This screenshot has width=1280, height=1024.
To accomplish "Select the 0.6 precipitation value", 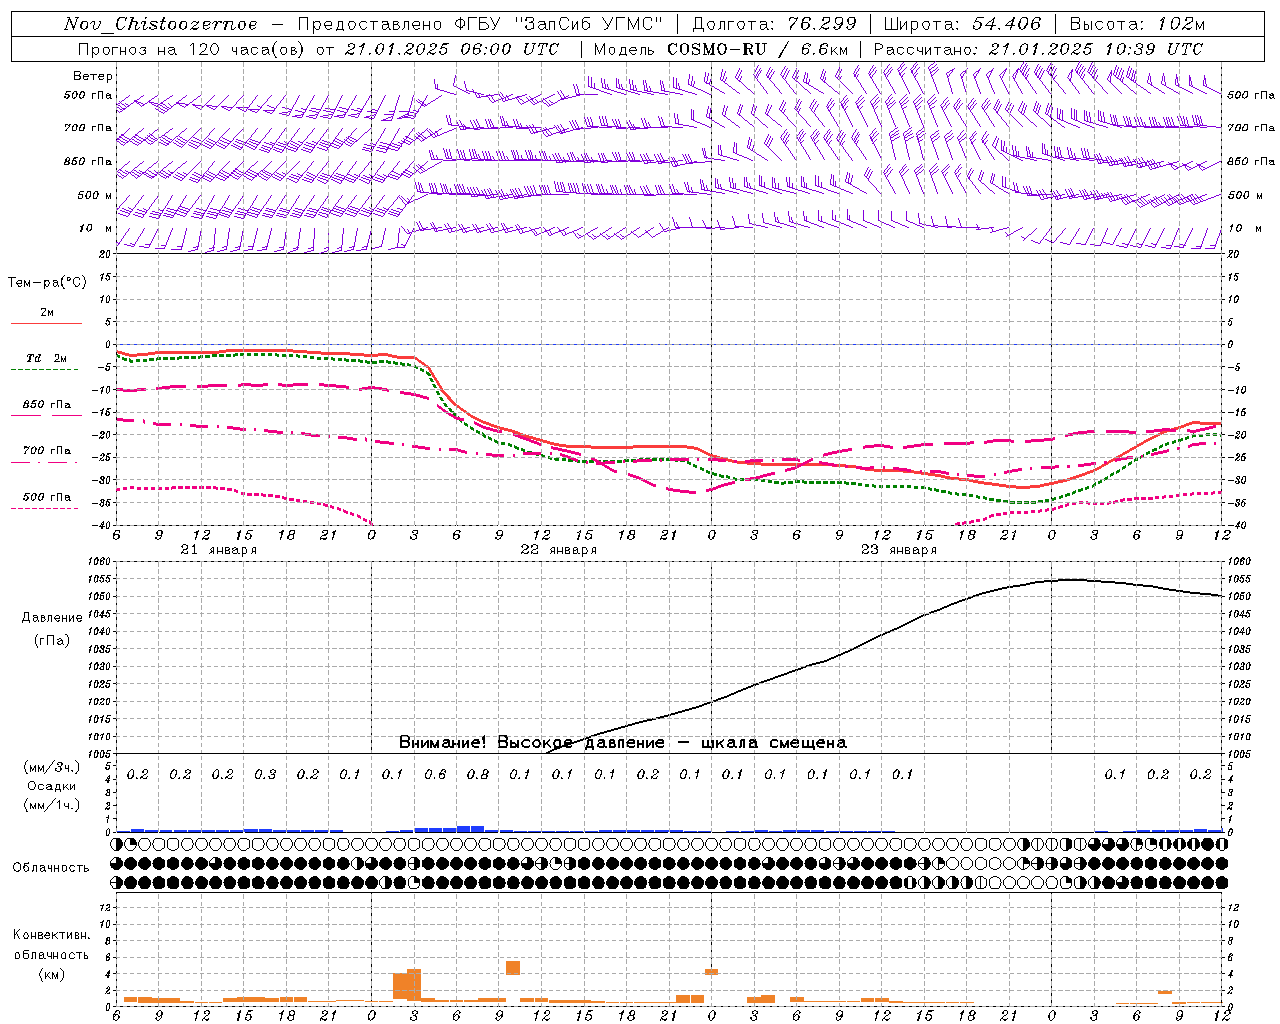I will click(435, 774).
